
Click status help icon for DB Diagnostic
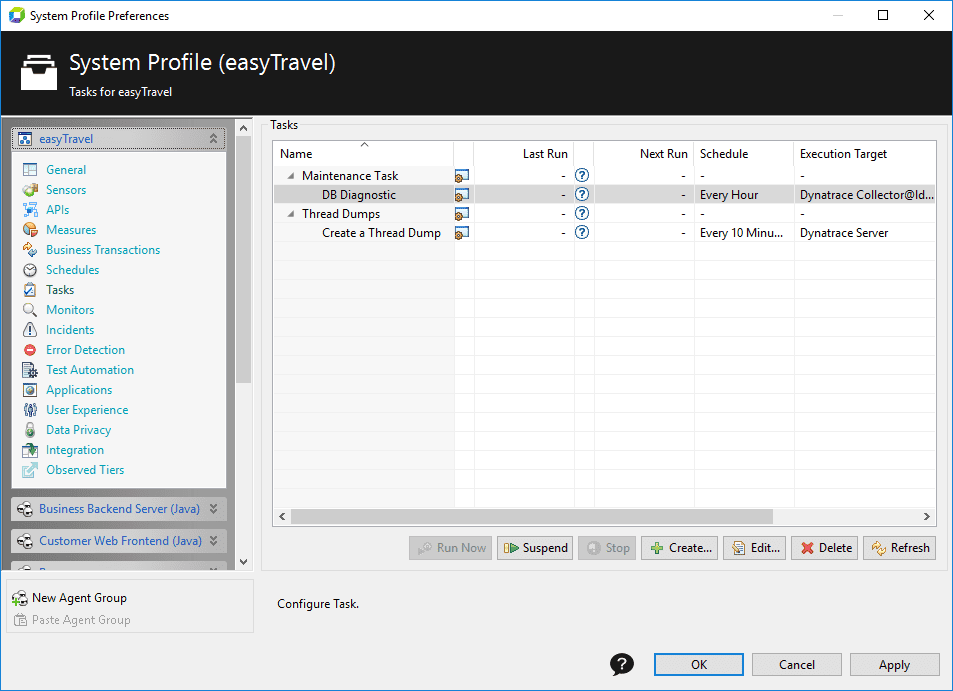coord(582,194)
